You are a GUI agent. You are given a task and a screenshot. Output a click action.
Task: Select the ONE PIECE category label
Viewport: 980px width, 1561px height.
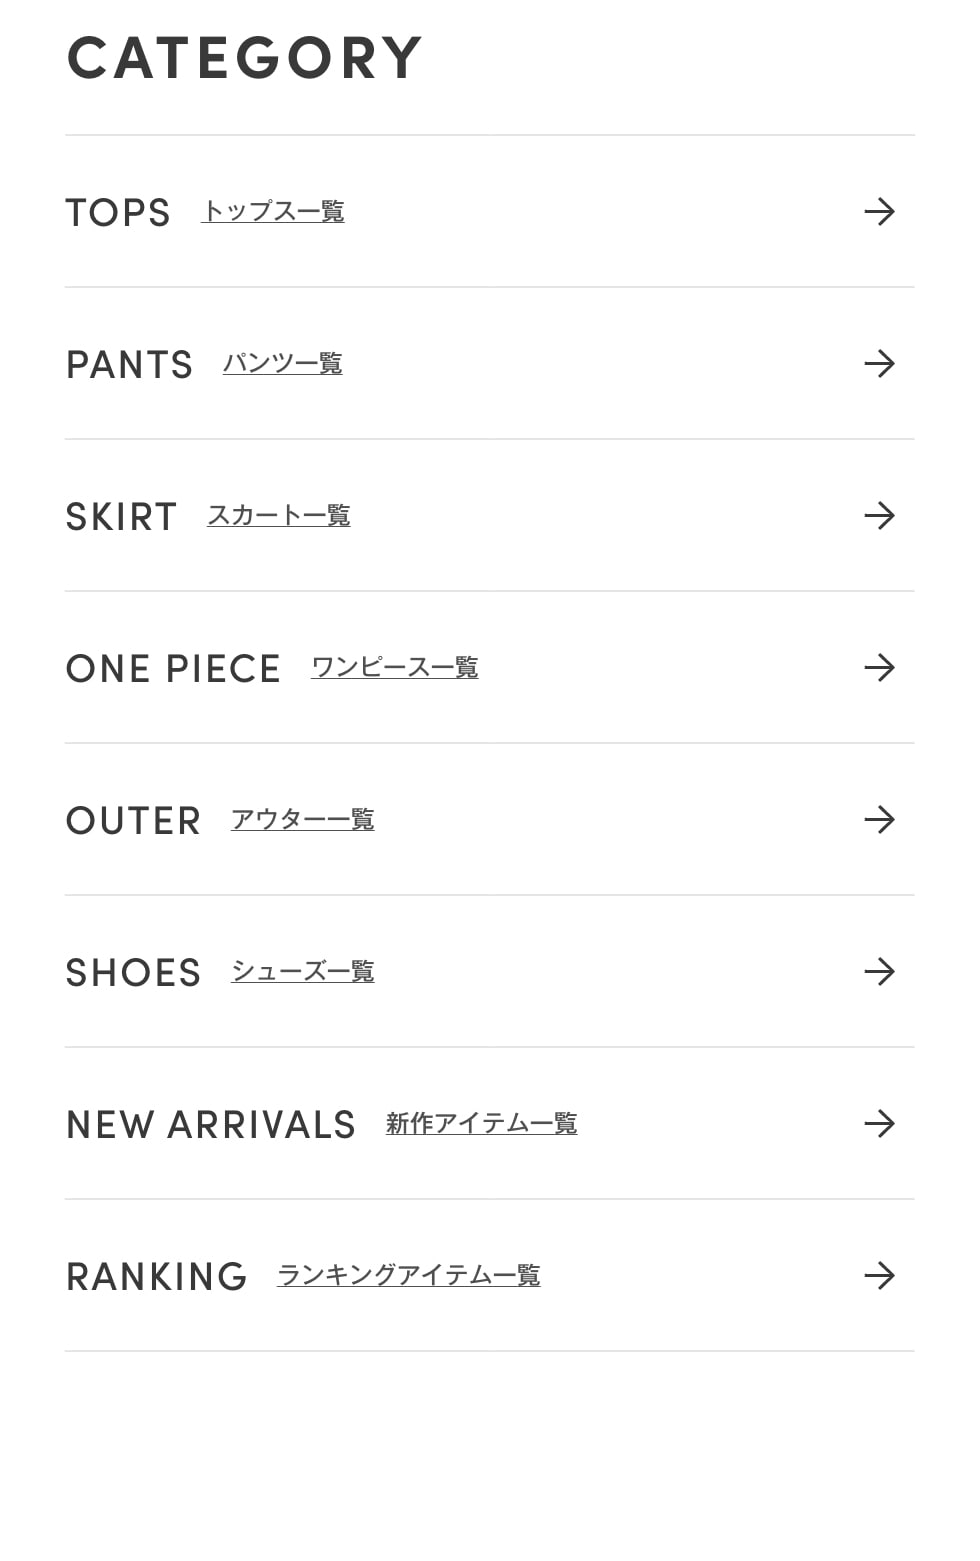[173, 669]
